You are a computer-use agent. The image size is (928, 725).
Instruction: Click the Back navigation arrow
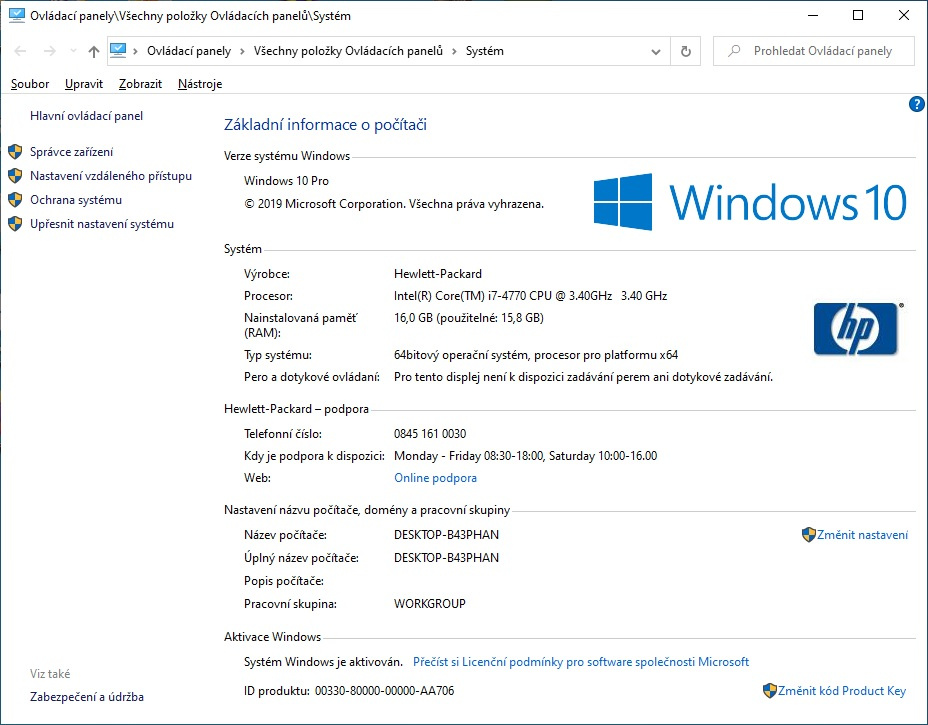[20, 51]
